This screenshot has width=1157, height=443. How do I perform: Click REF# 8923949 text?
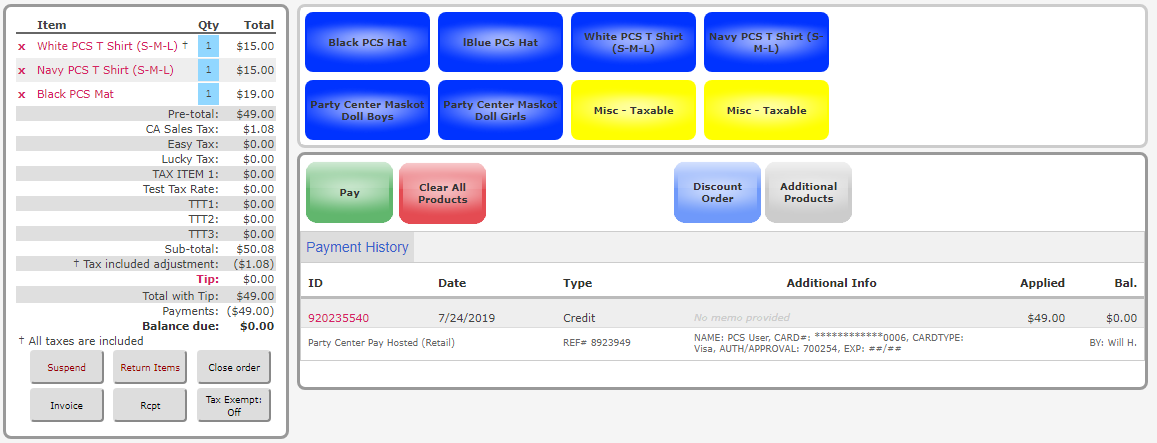597,343
